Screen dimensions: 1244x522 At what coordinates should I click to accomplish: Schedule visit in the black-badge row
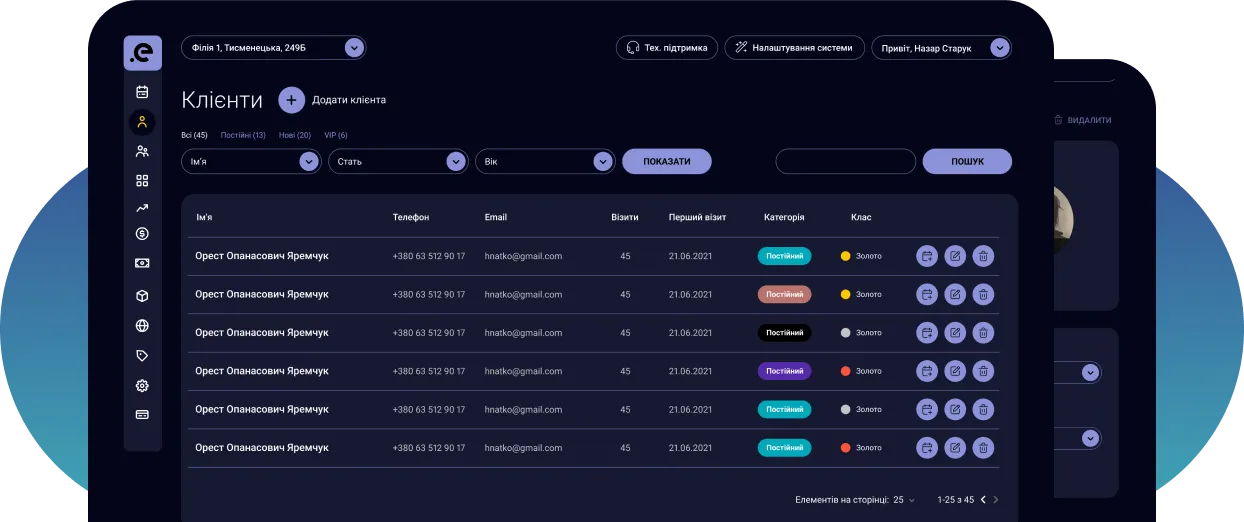927,333
